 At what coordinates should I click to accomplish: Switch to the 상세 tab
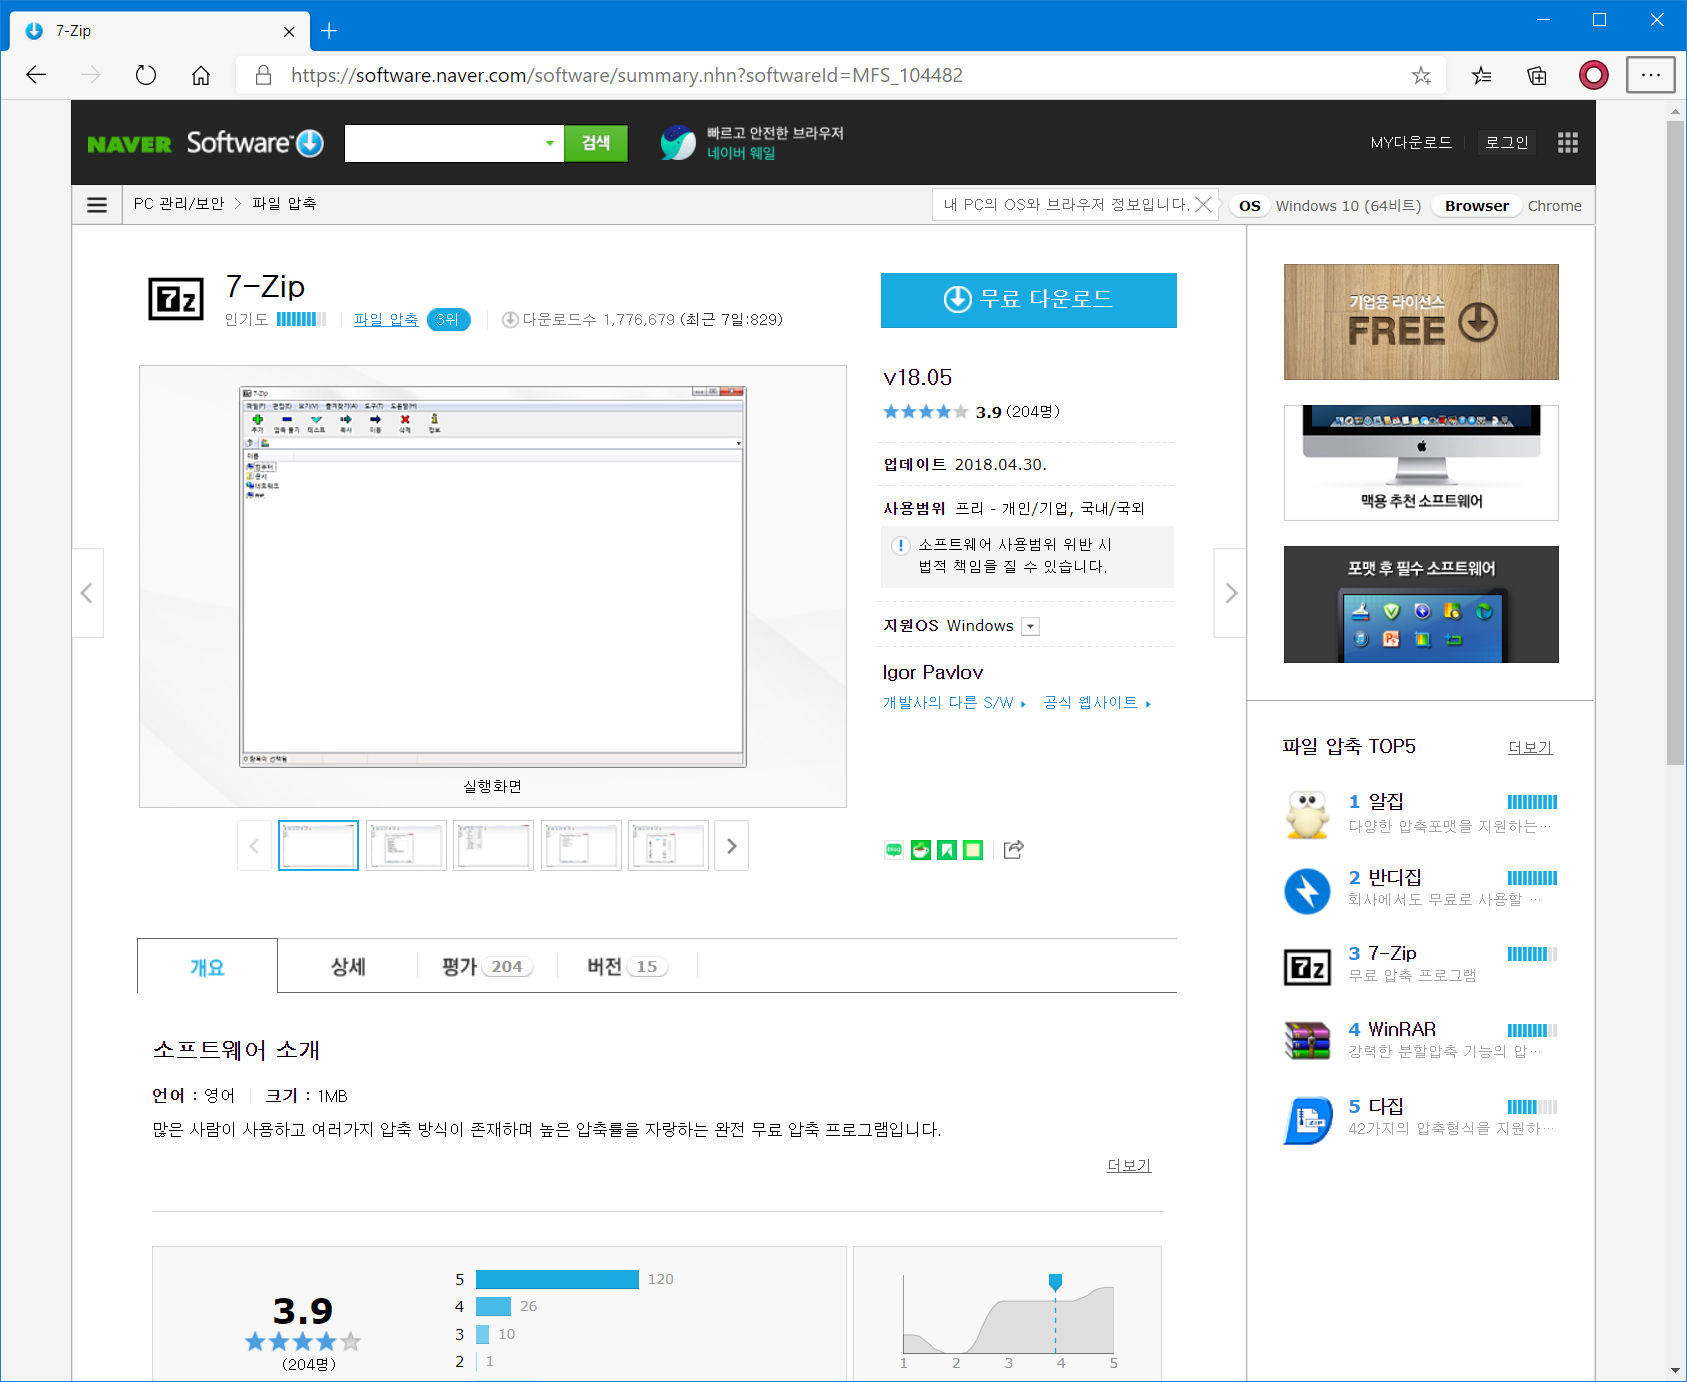point(348,967)
